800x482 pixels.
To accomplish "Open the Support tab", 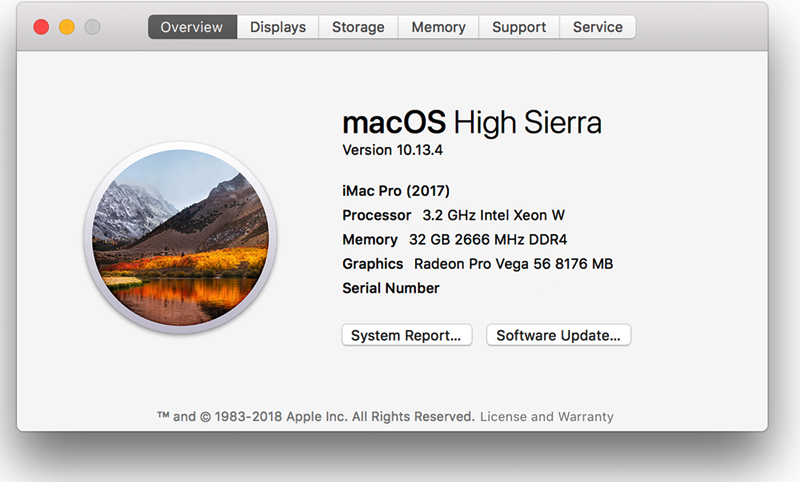I will 519,27.
